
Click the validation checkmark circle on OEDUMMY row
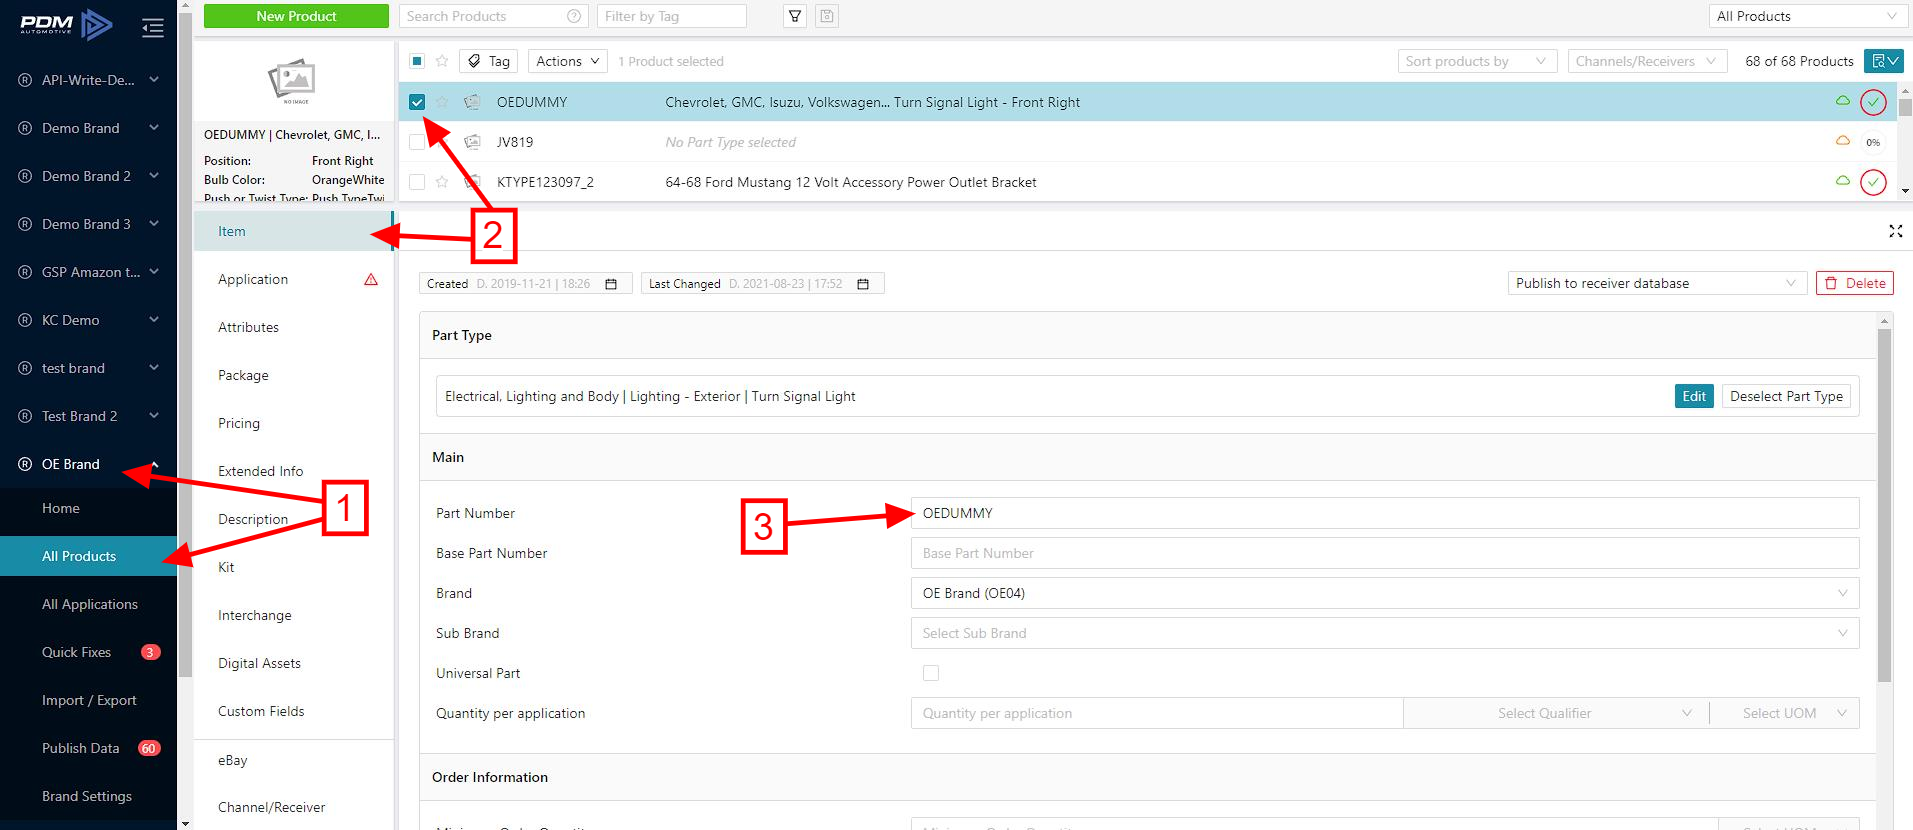(1873, 102)
